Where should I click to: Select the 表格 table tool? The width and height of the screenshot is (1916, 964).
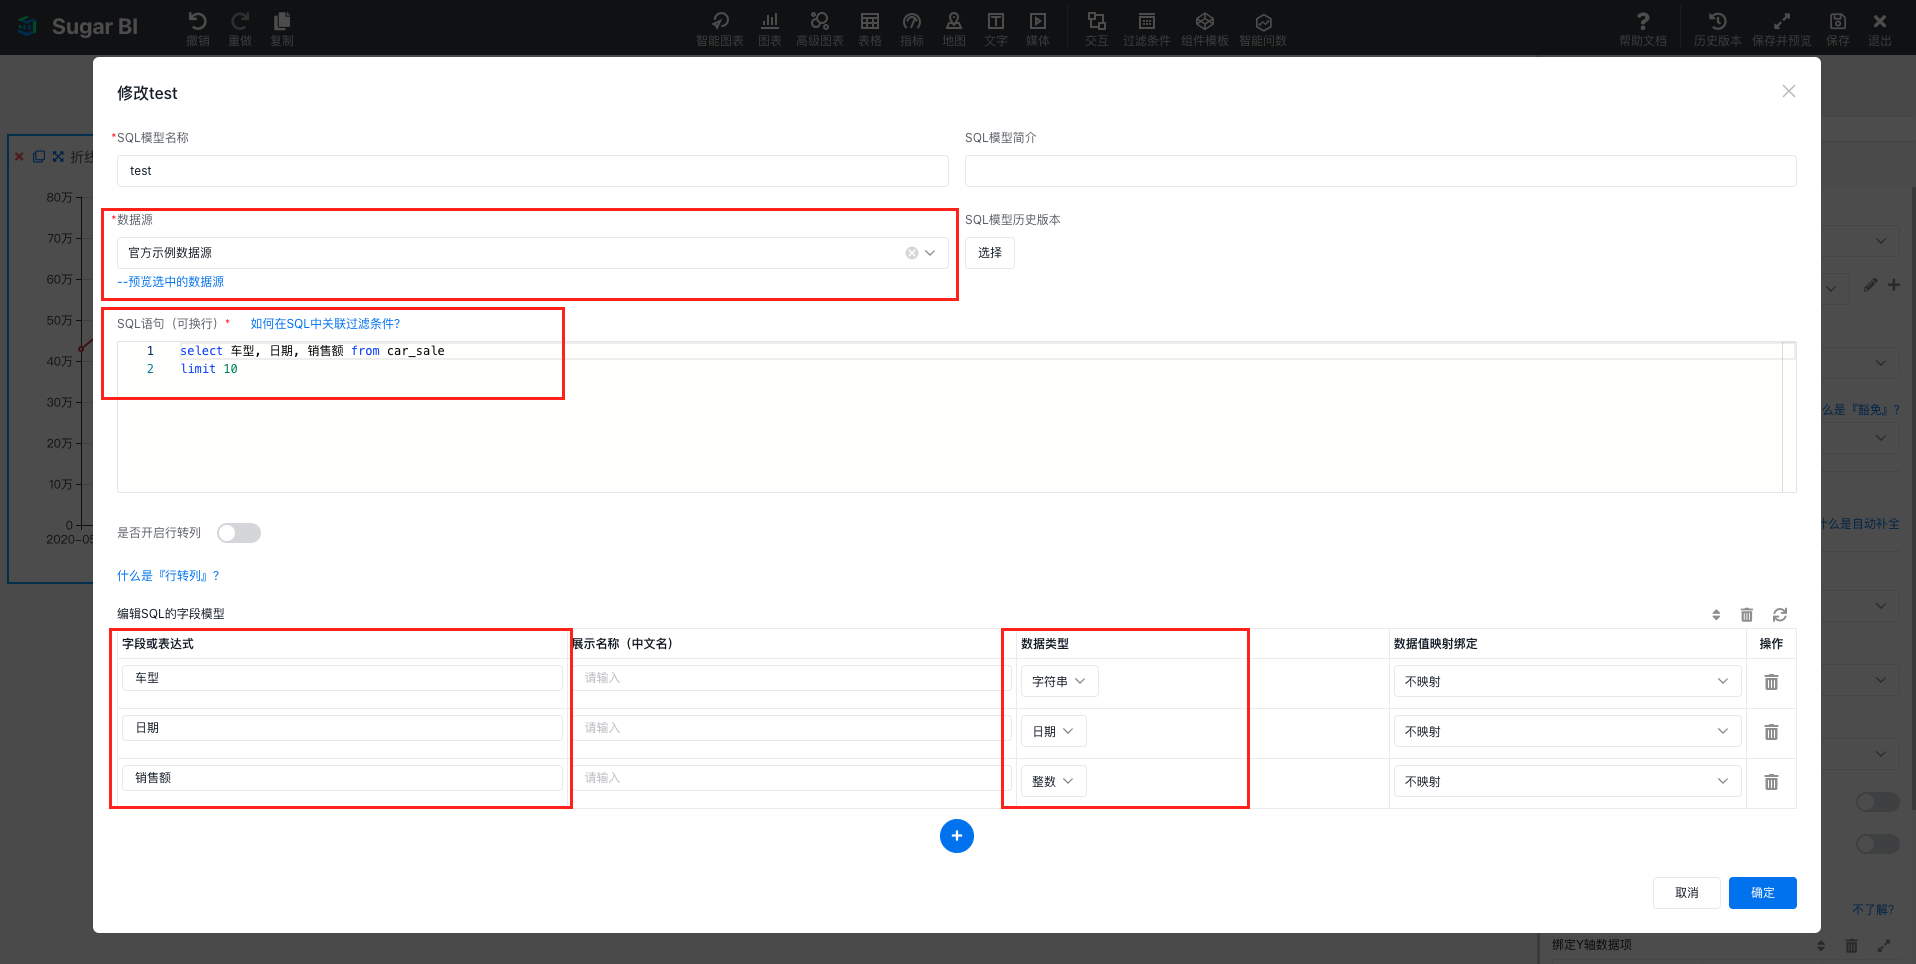click(x=870, y=28)
